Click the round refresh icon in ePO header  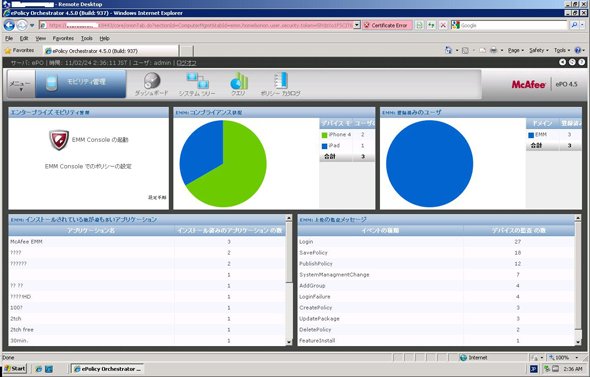[x=572, y=62]
